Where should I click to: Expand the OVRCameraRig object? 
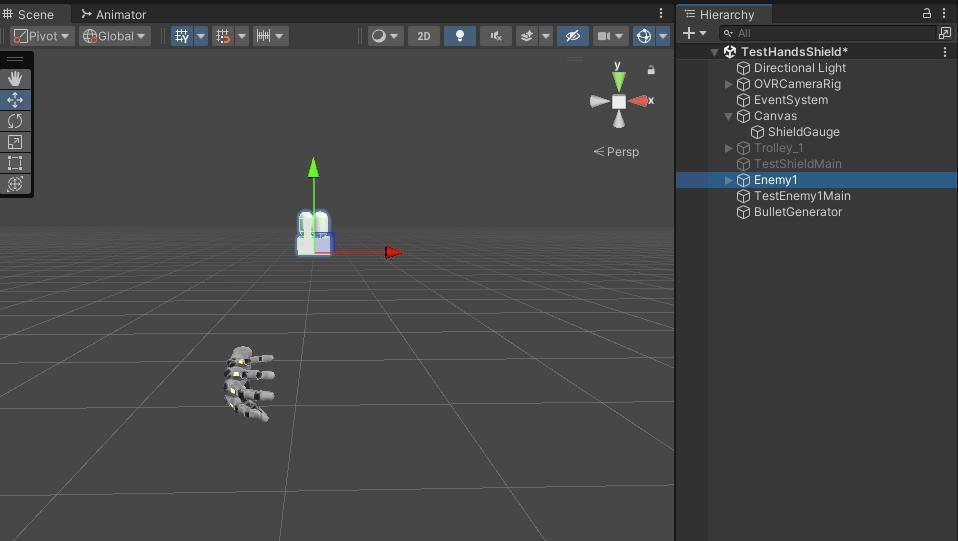(x=728, y=84)
